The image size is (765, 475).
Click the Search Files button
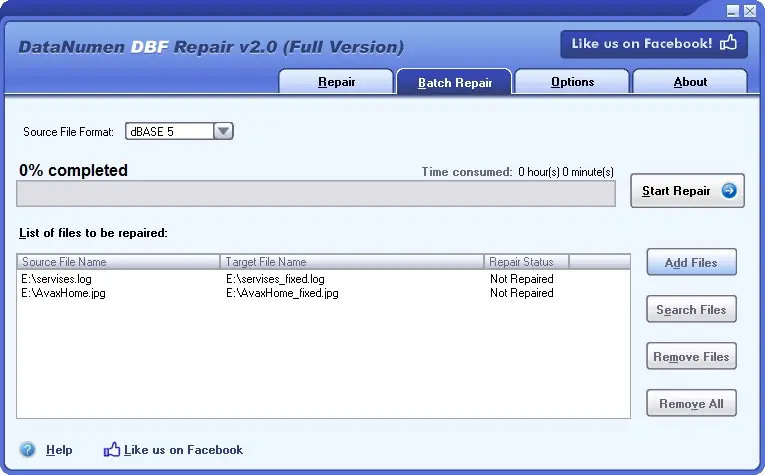pyautogui.click(x=691, y=309)
